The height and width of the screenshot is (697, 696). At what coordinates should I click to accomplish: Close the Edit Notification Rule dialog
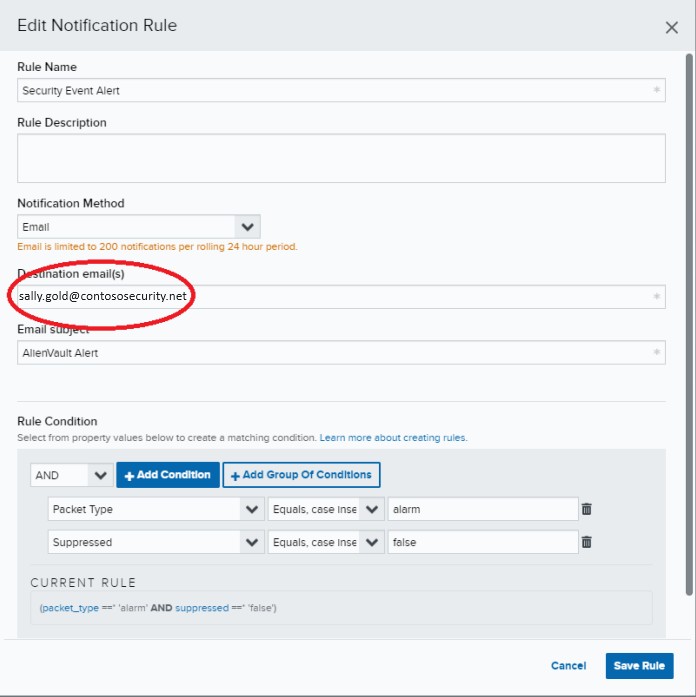click(x=672, y=28)
